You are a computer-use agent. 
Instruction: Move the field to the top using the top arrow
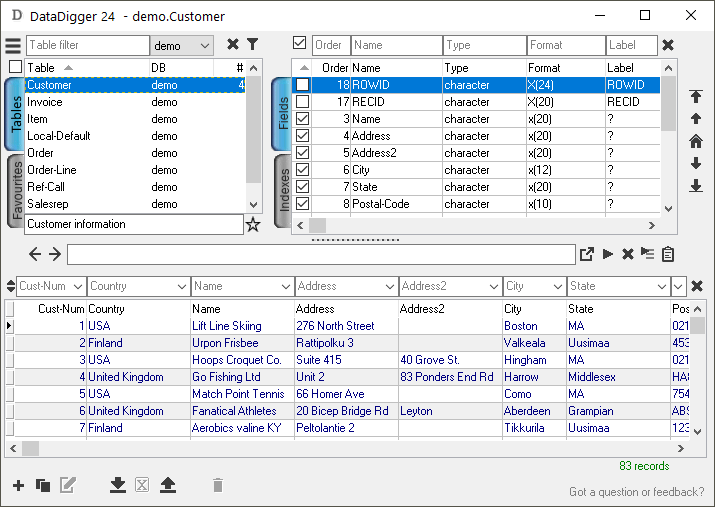pos(696,97)
